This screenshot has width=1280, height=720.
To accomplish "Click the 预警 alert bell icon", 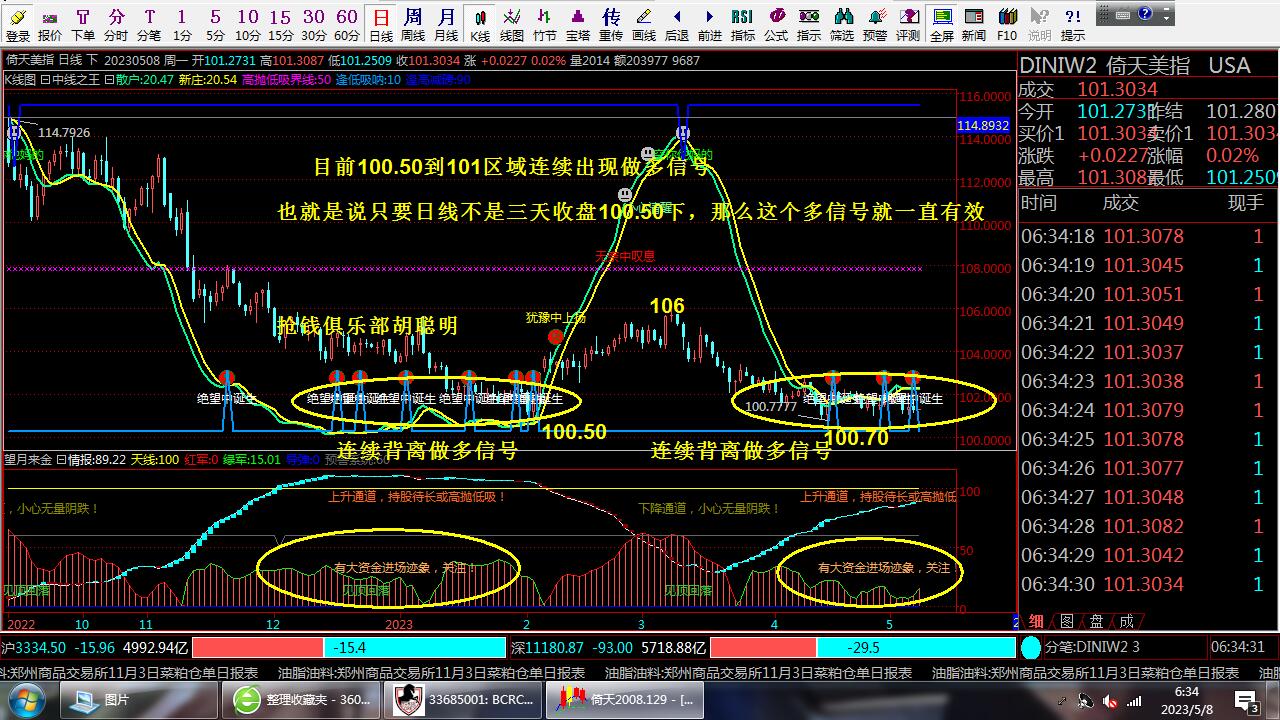I will [874, 23].
